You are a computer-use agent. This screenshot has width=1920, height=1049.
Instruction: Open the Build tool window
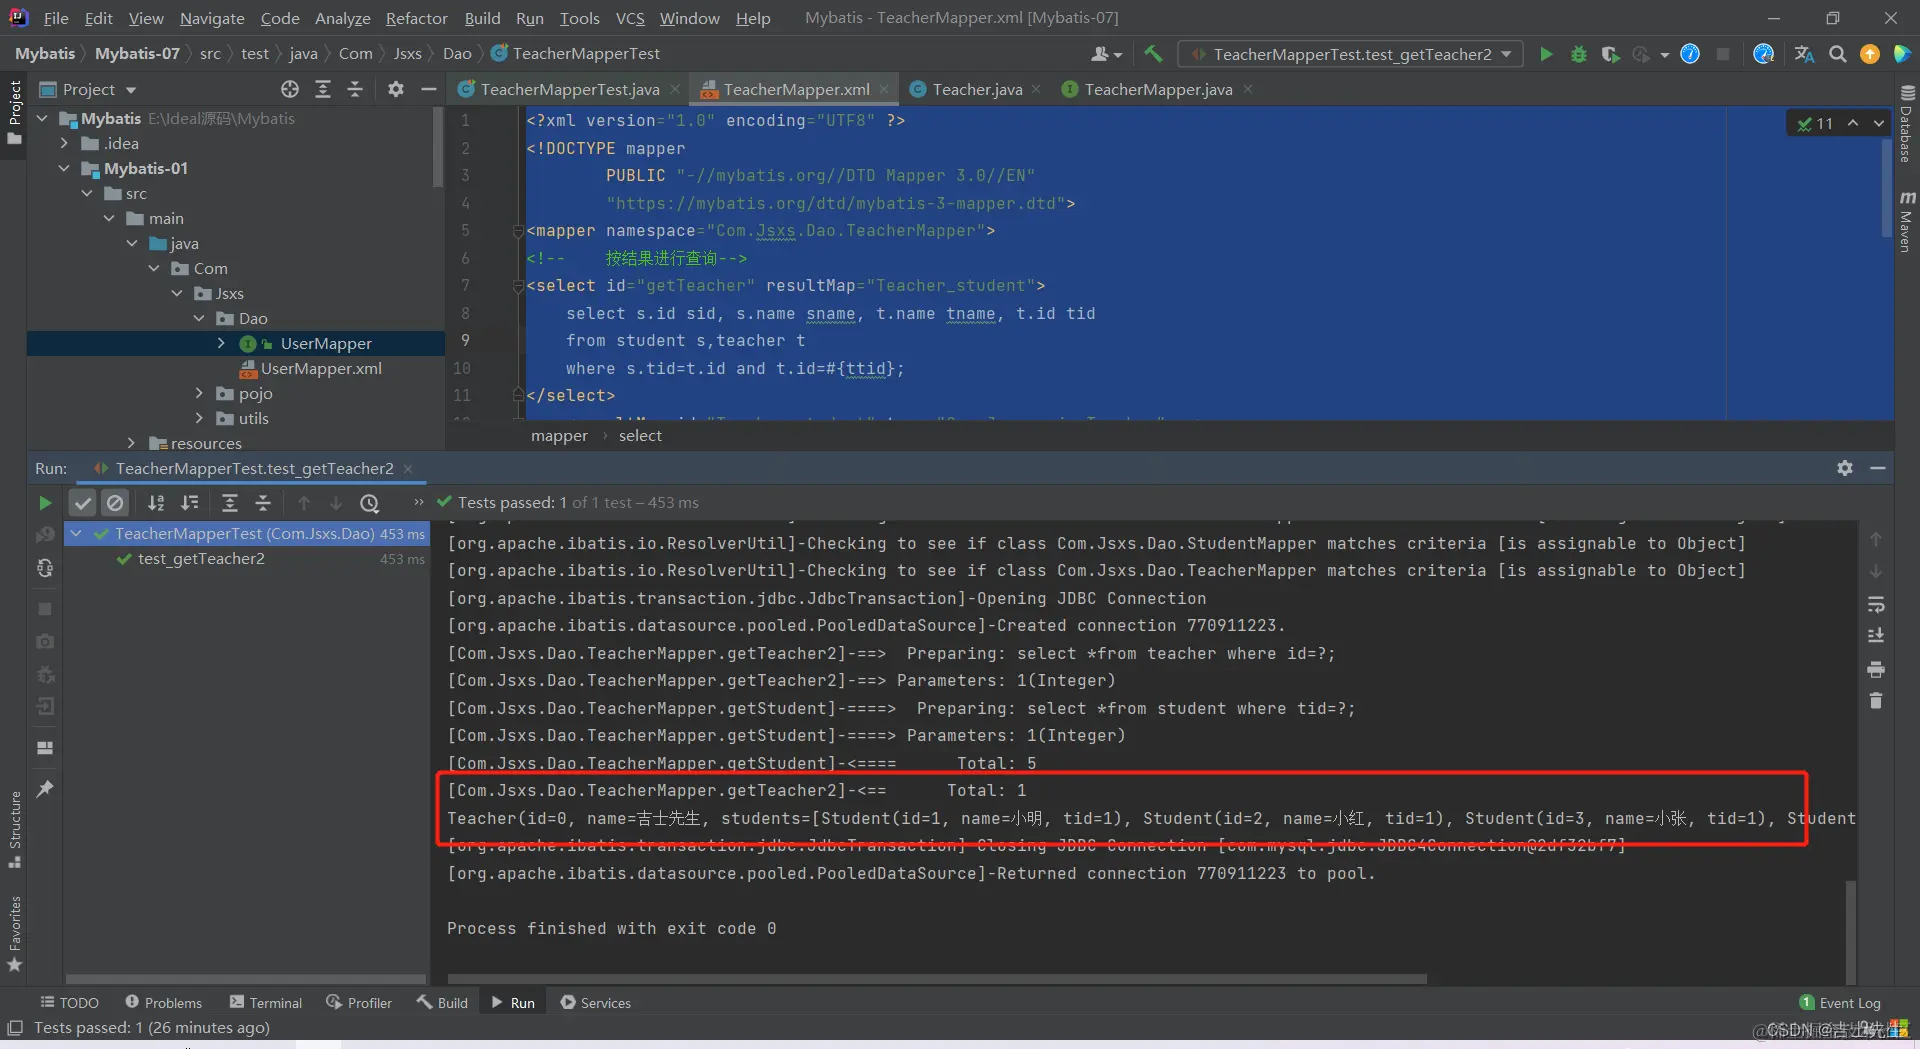[x=442, y=1002]
